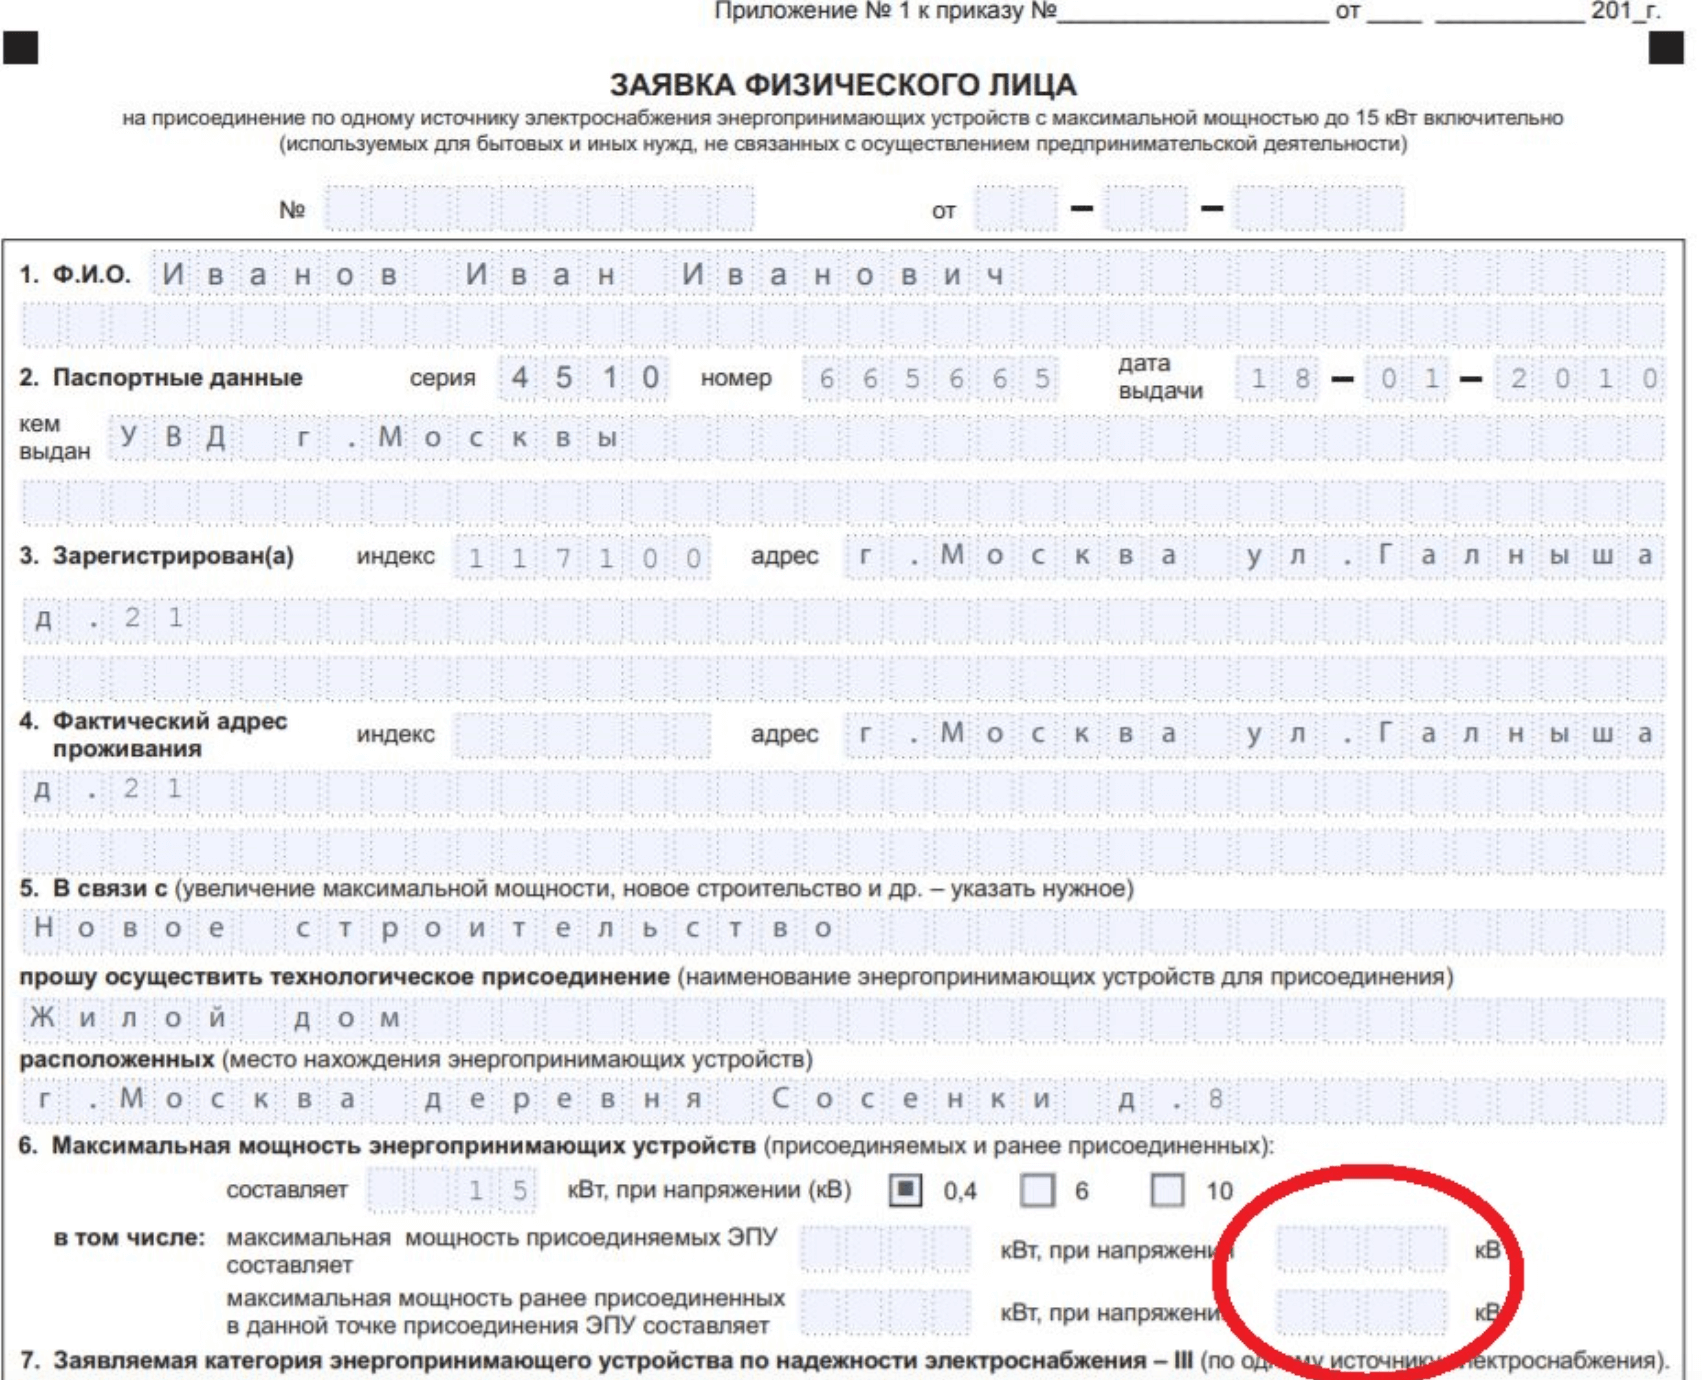Click the '7. Заявляемая категория' line
This screenshot has width=1702, height=1380.
click(844, 1361)
